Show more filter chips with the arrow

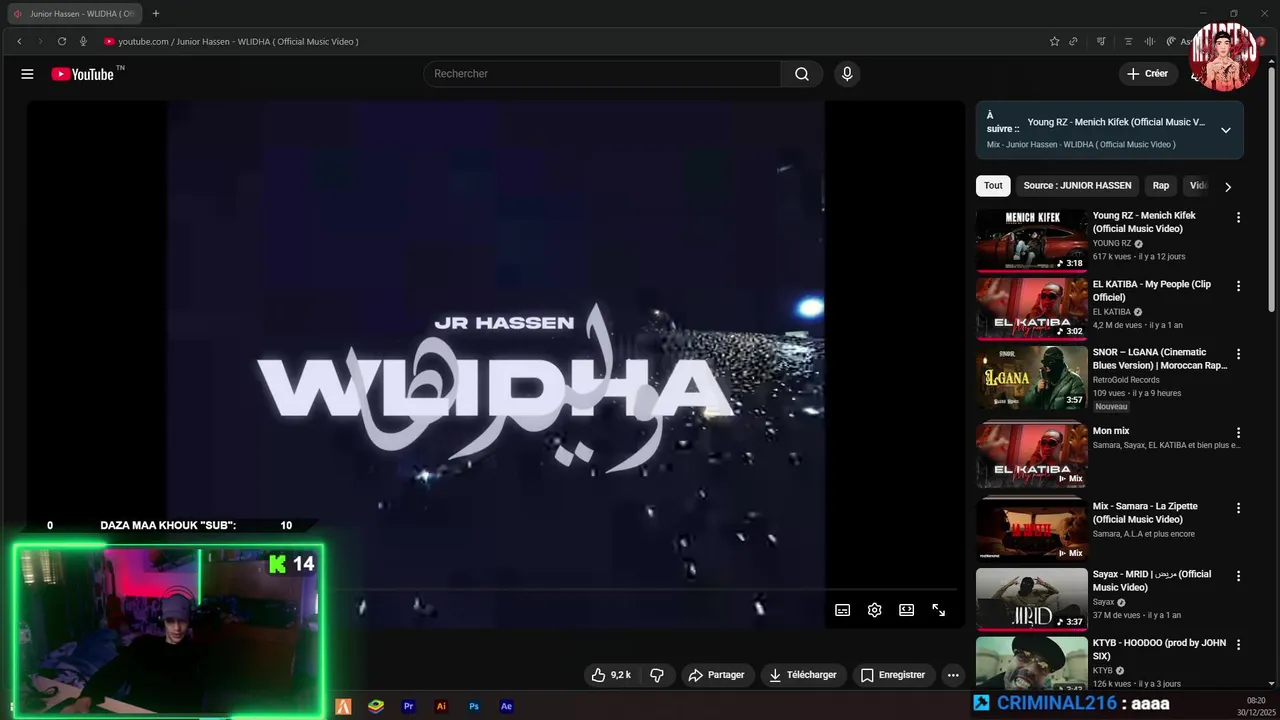(x=1228, y=186)
